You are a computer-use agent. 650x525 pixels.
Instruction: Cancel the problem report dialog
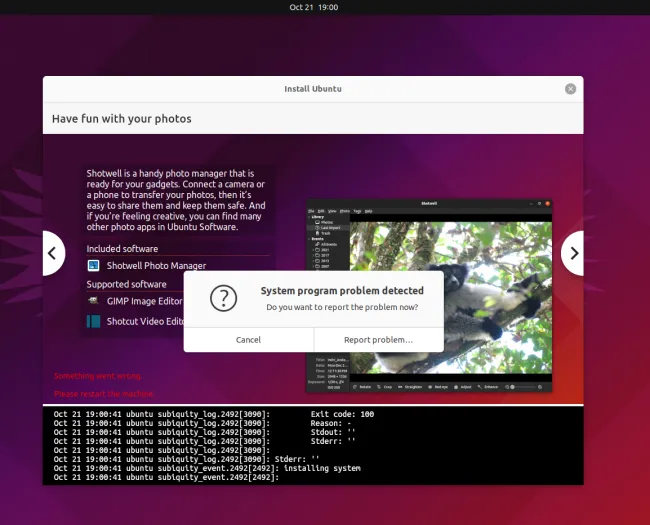pyautogui.click(x=248, y=340)
